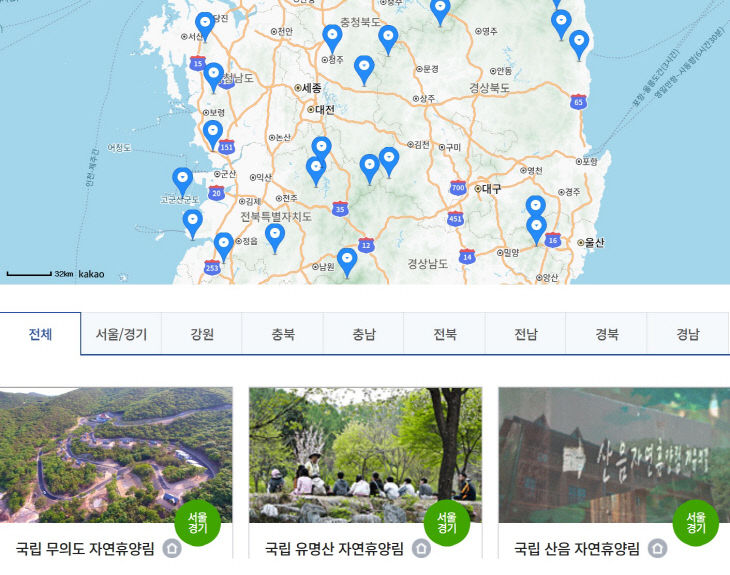Open the 국립 유명산 자연휴양림 title link
This screenshot has width=730, height=575.
[334, 548]
